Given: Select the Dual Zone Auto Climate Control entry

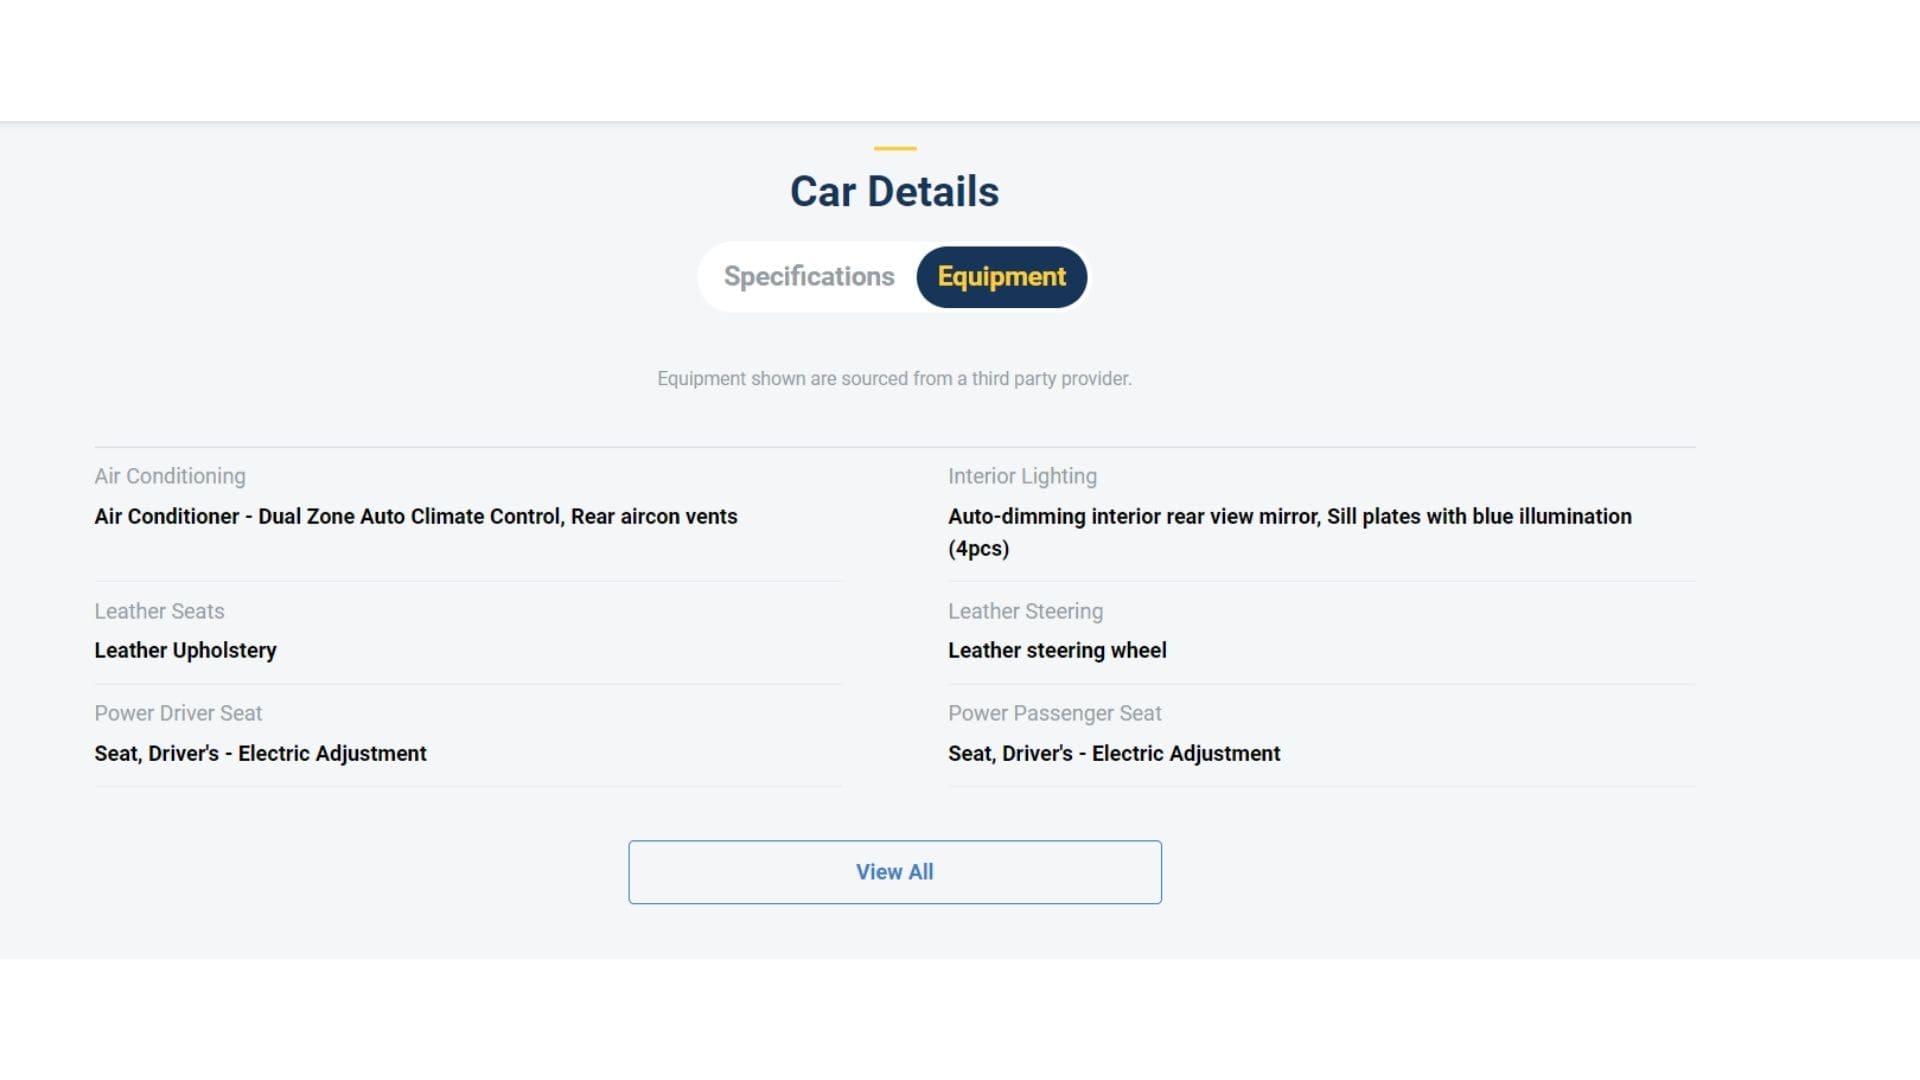Looking at the screenshot, I should (415, 516).
